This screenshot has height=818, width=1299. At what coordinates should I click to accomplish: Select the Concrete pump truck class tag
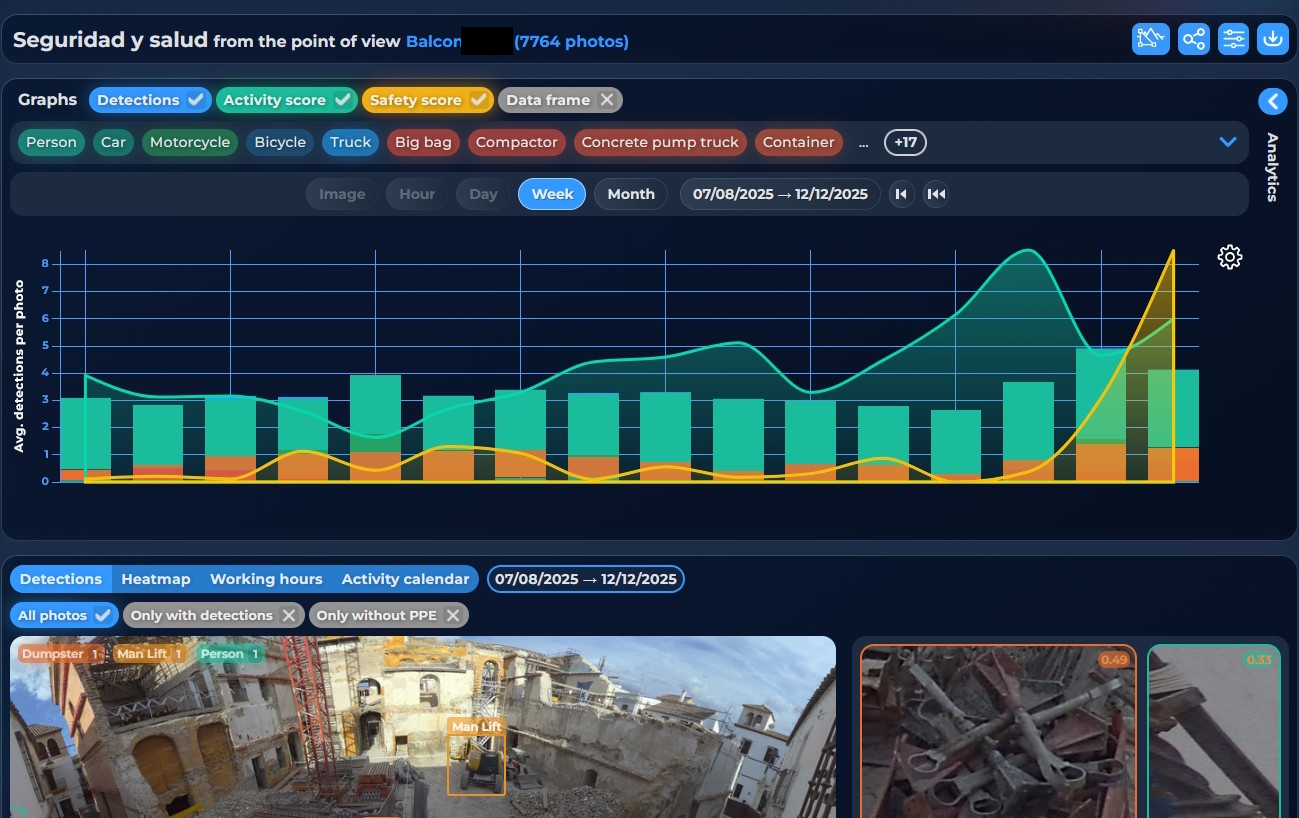point(660,142)
